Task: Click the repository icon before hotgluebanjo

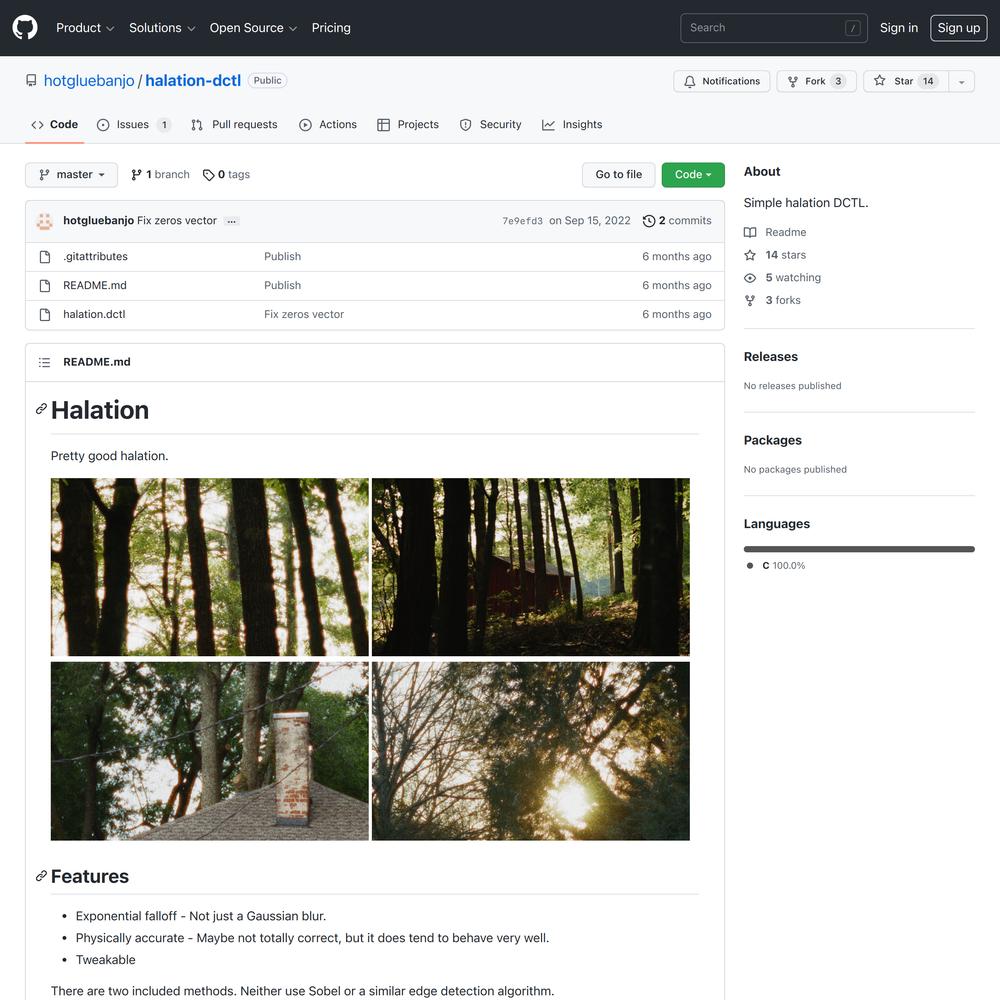Action: (31, 81)
